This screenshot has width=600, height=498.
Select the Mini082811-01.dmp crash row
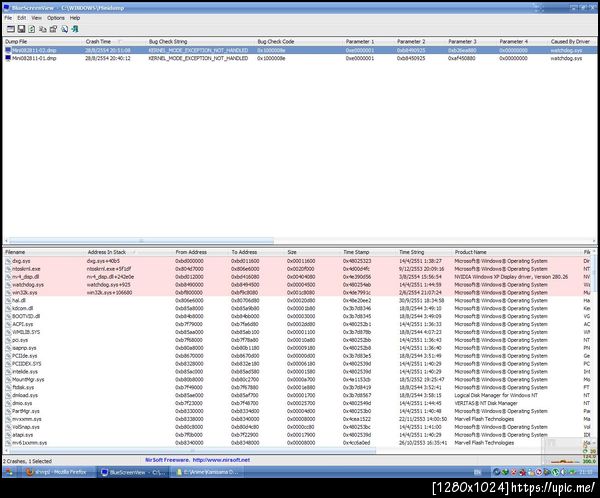[x=299, y=58]
